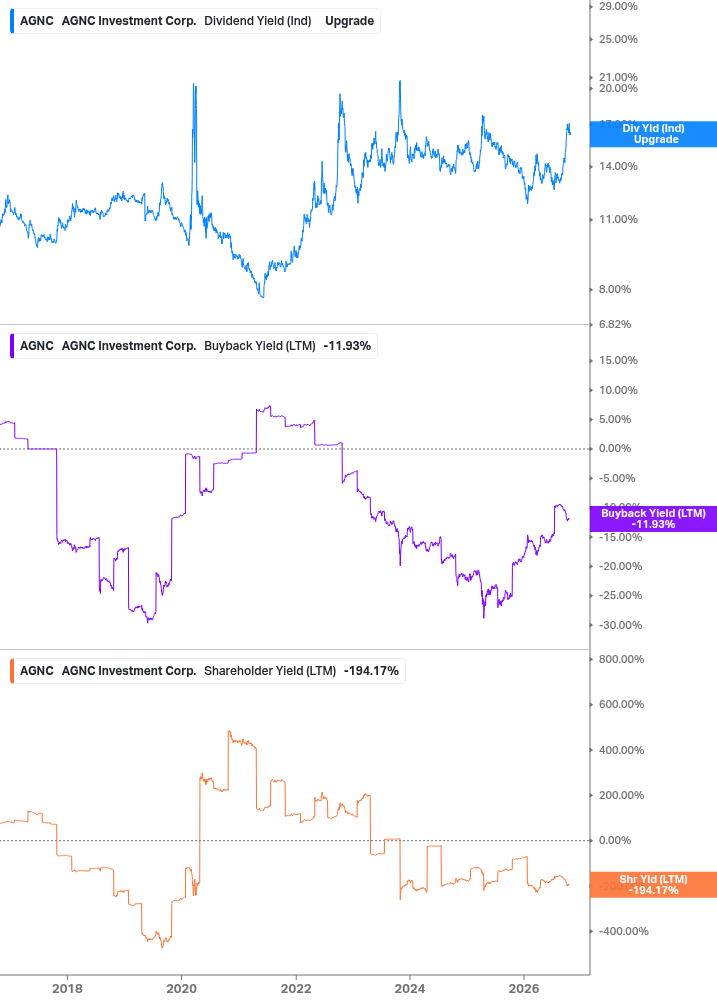The height and width of the screenshot is (1005, 717).
Task: Click the 2020 label on time axis
Action: [181, 988]
